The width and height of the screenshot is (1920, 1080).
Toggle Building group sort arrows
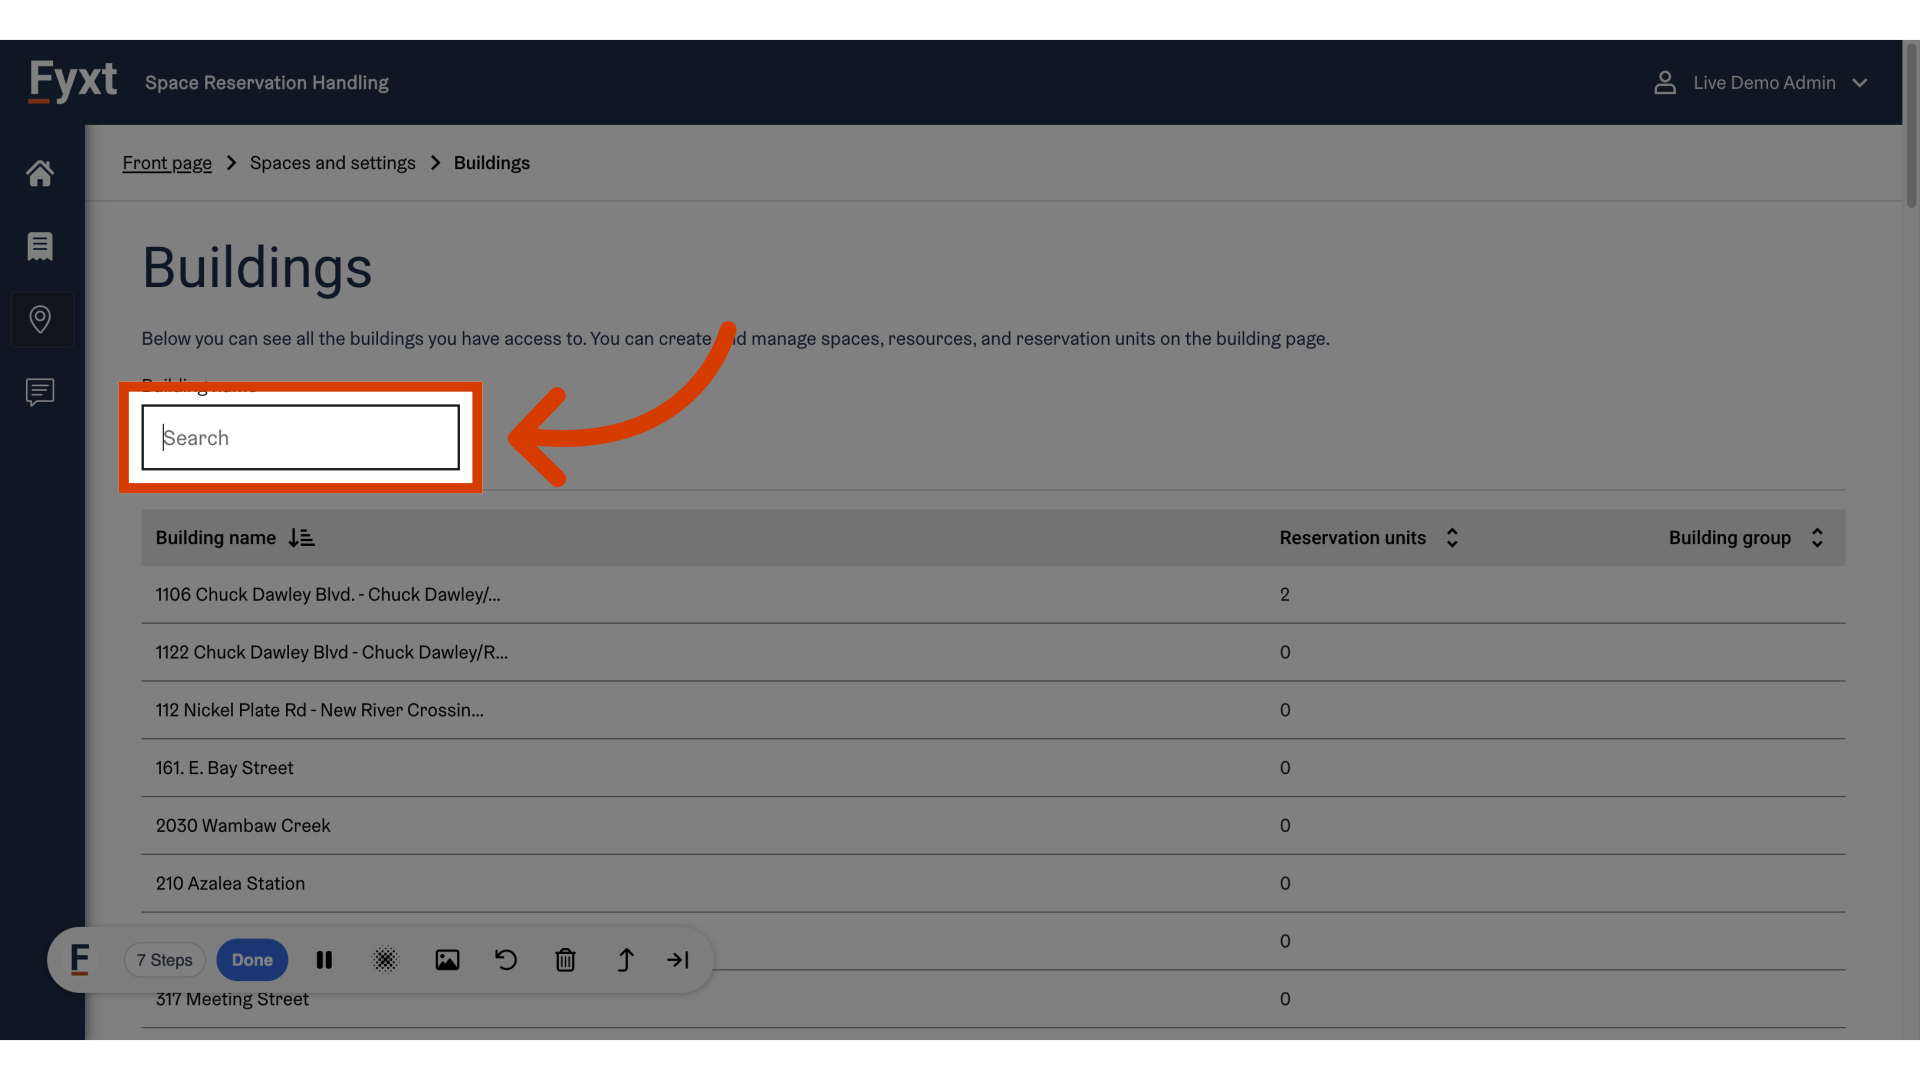(1817, 538)
